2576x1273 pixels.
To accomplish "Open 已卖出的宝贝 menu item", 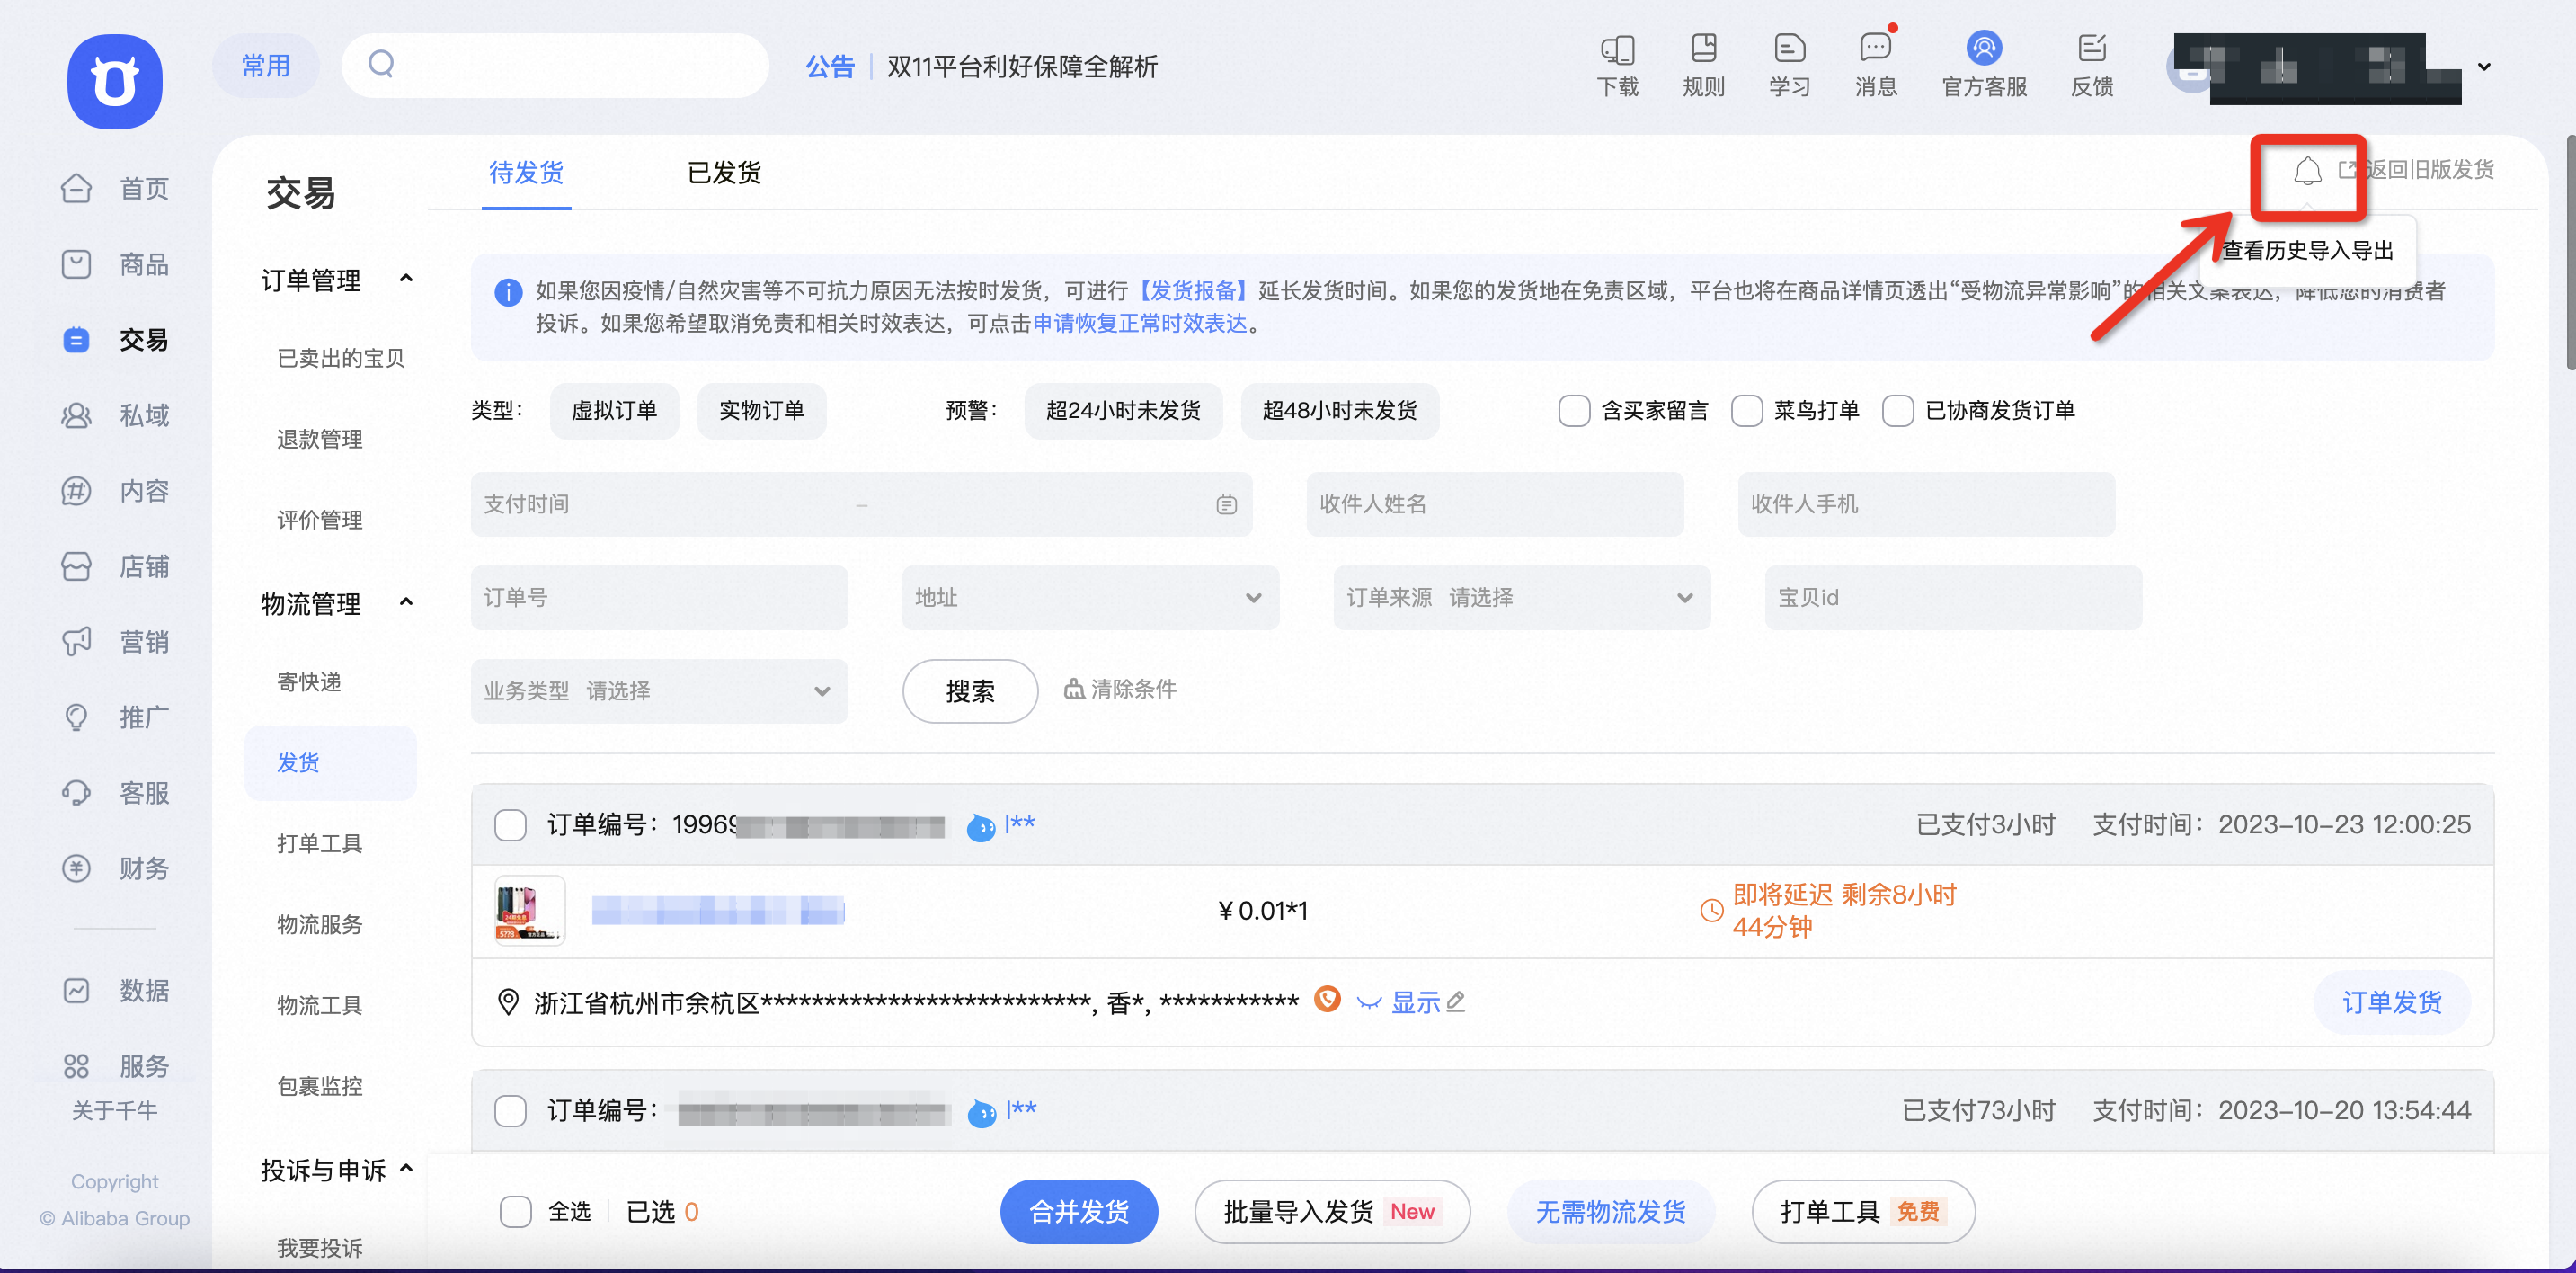I will [340, 358].
